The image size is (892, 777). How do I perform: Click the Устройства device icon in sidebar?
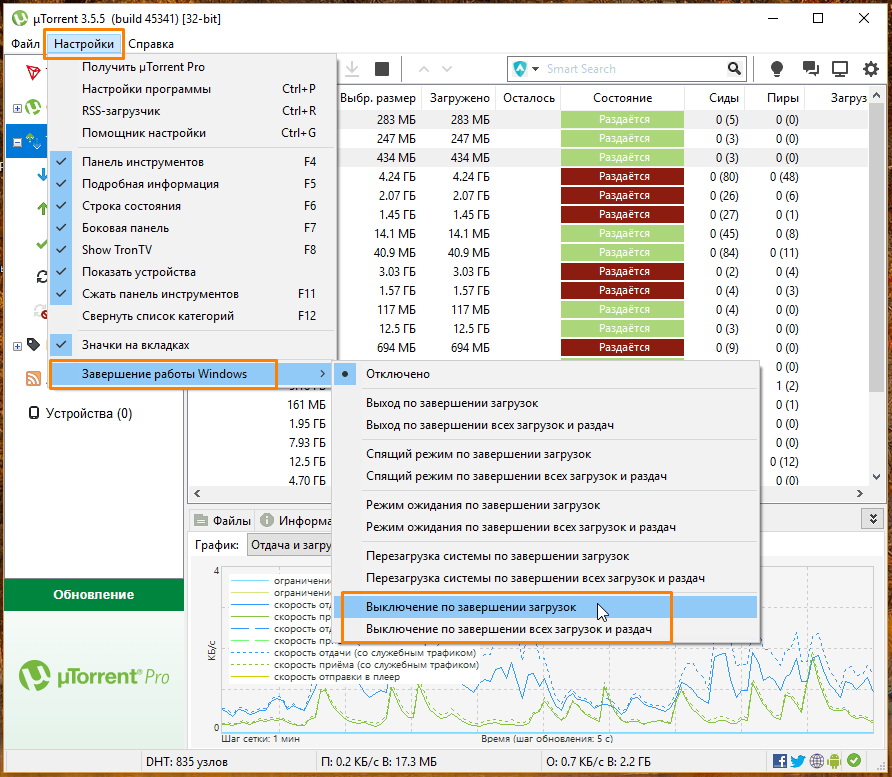34,413
